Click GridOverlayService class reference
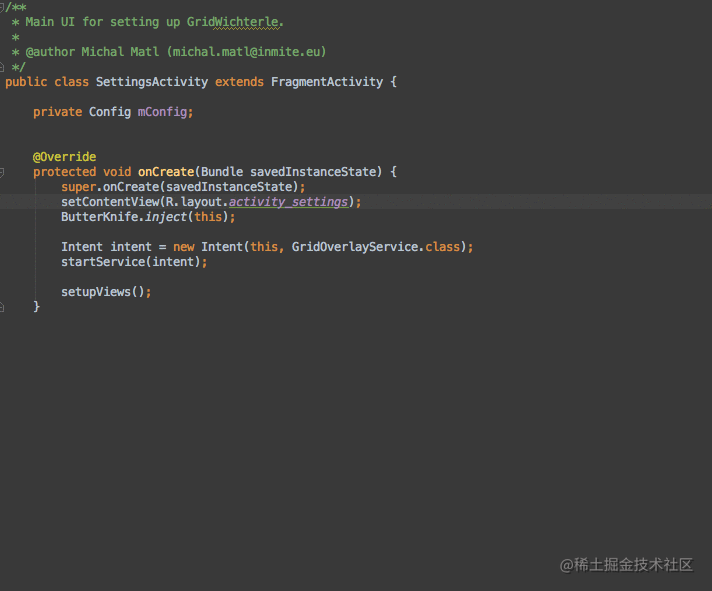Screen dimensions: 712x591 click(355, 247)
